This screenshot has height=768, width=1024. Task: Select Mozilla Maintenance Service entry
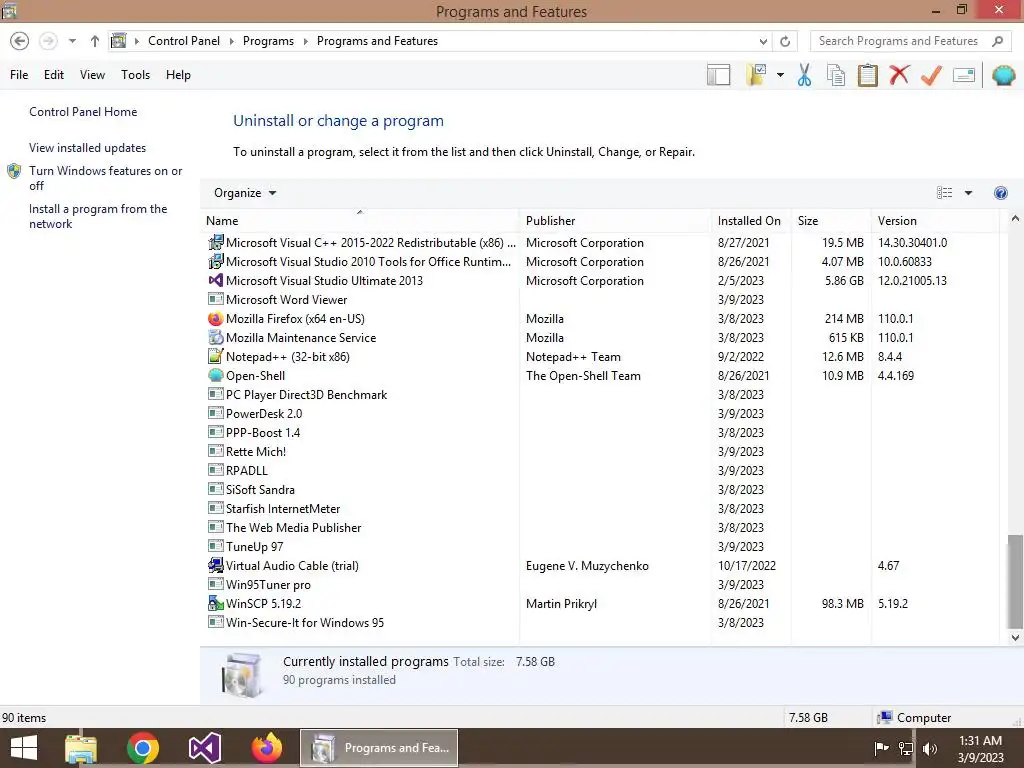coord(600,338)
